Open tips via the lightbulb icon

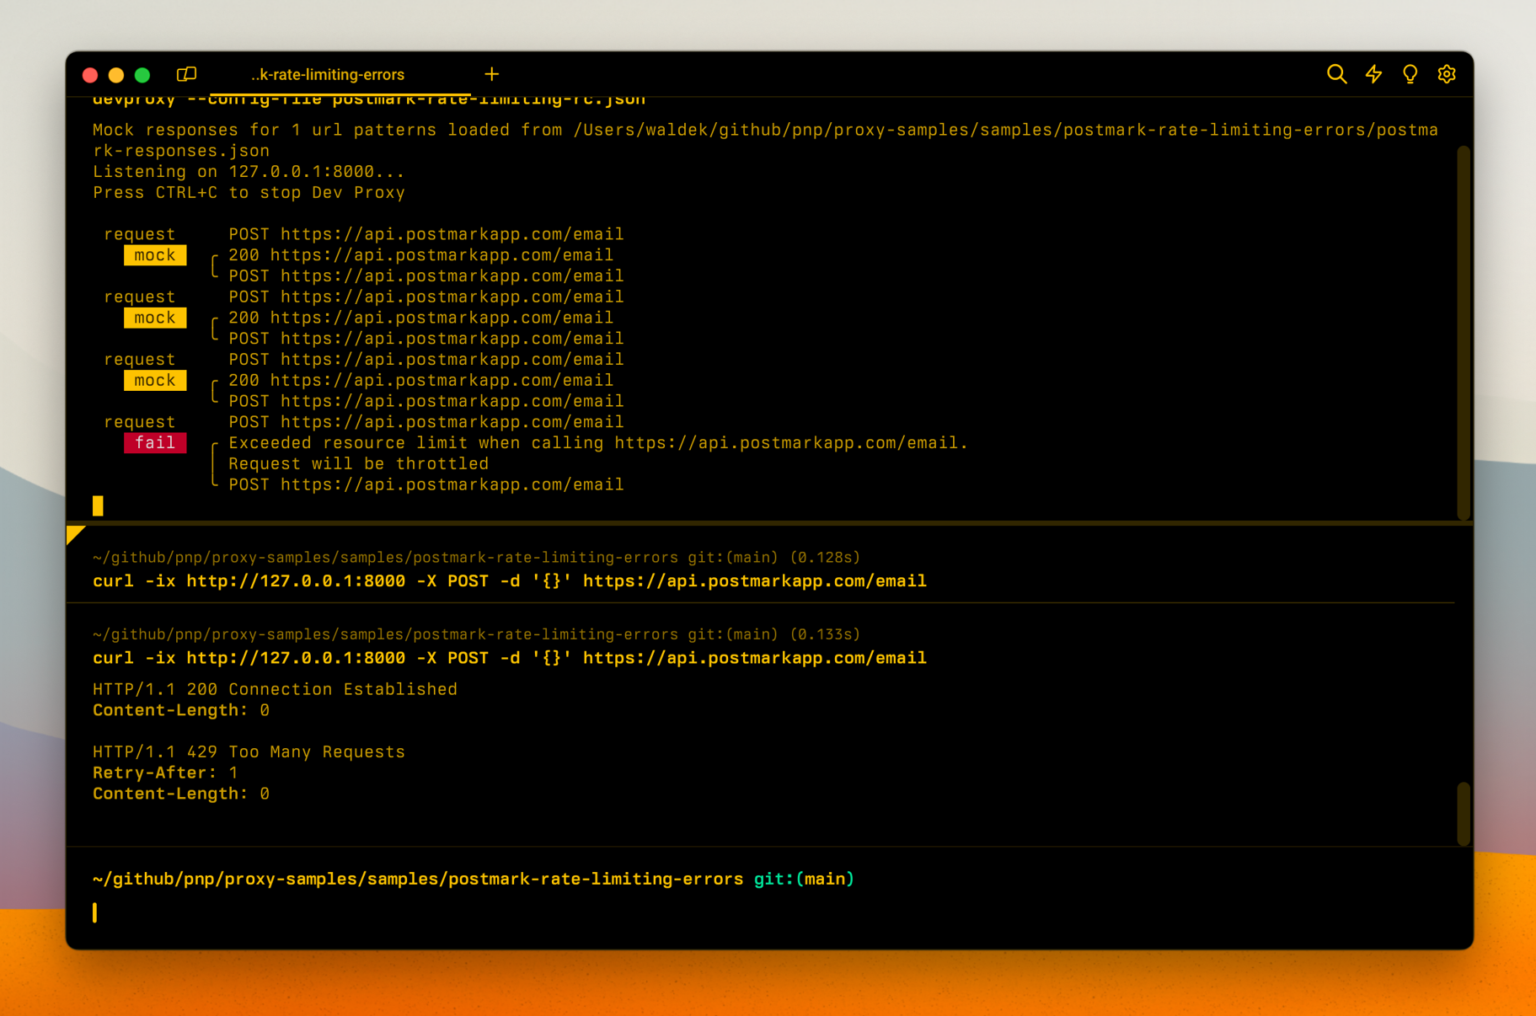[x=1410, y=74]
